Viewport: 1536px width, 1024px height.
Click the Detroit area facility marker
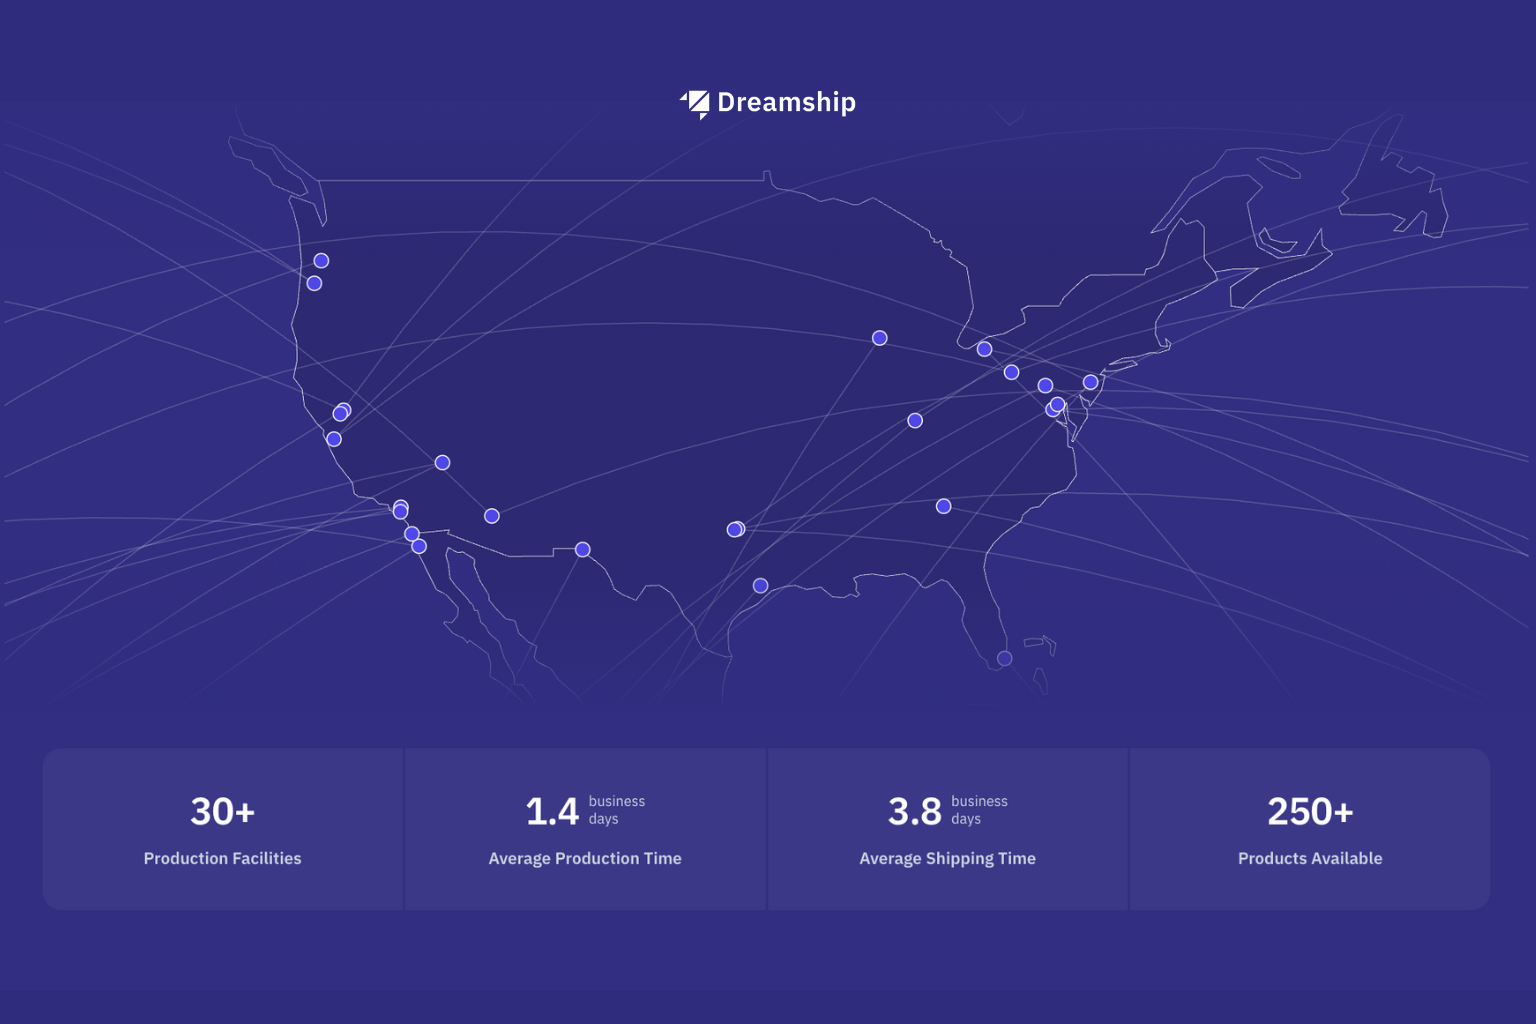pyautogui.click(x=985, y=349)
